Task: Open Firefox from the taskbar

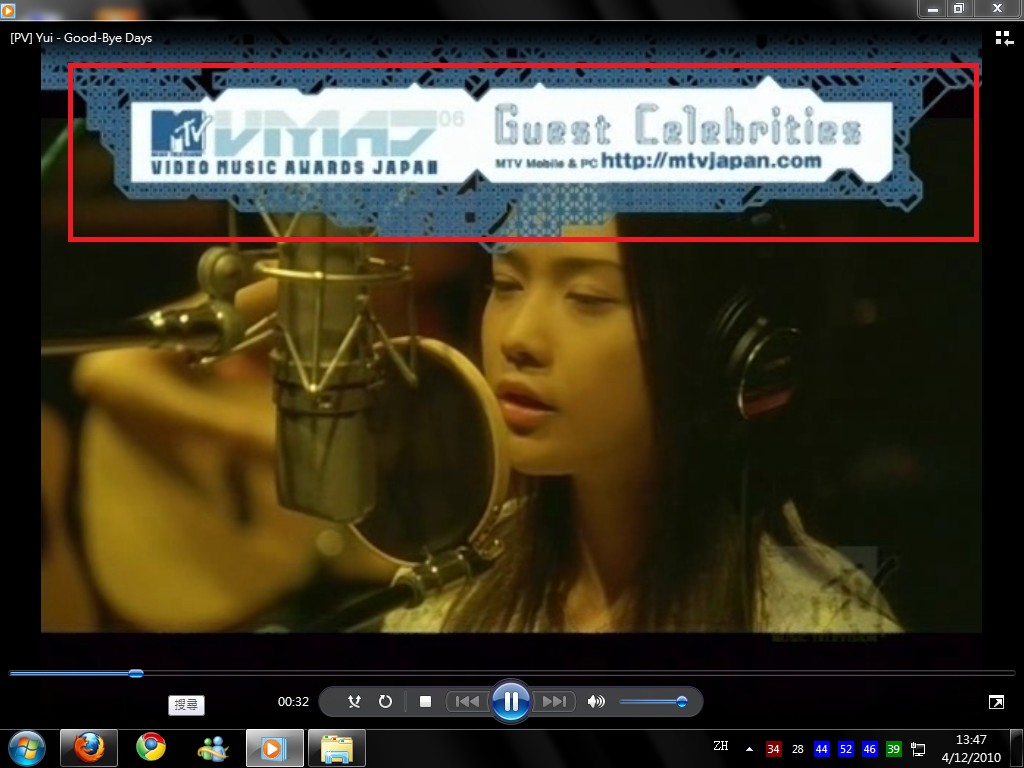Action: 89,748
